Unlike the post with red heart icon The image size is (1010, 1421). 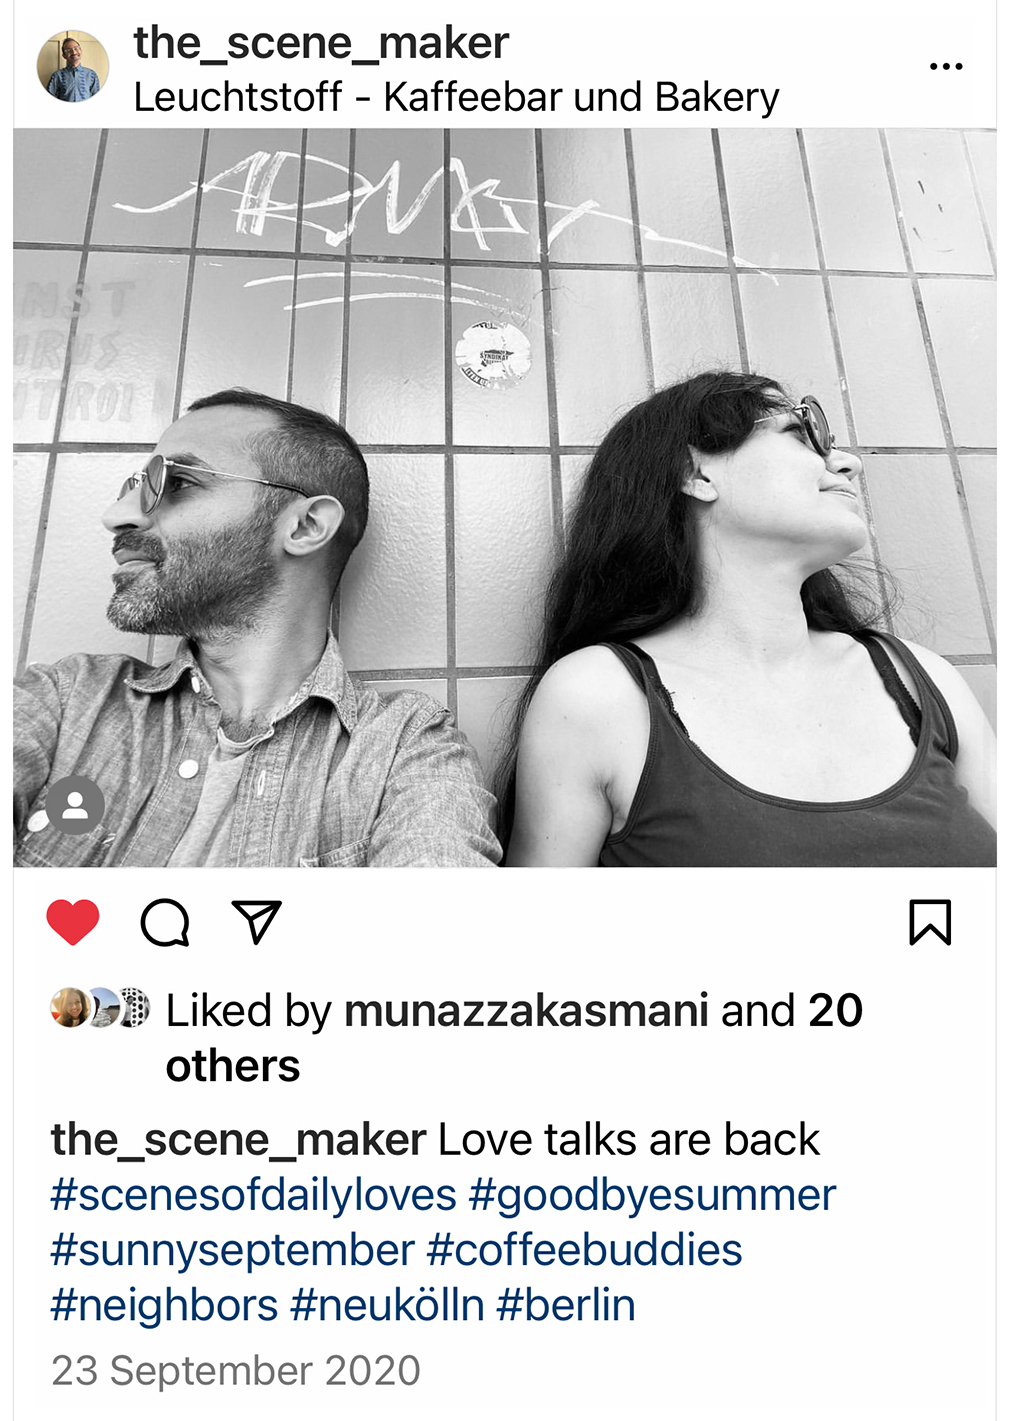point(73,922)
